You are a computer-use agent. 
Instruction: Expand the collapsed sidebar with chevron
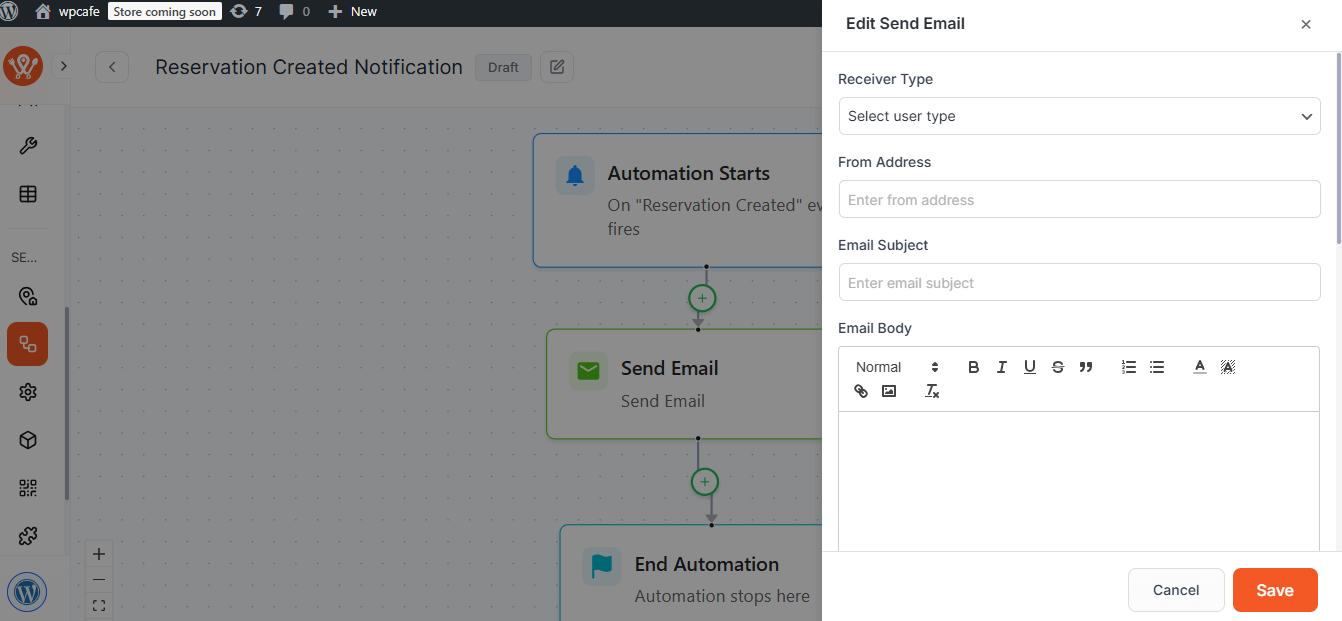pyautogui.click(x=63, y=66)
